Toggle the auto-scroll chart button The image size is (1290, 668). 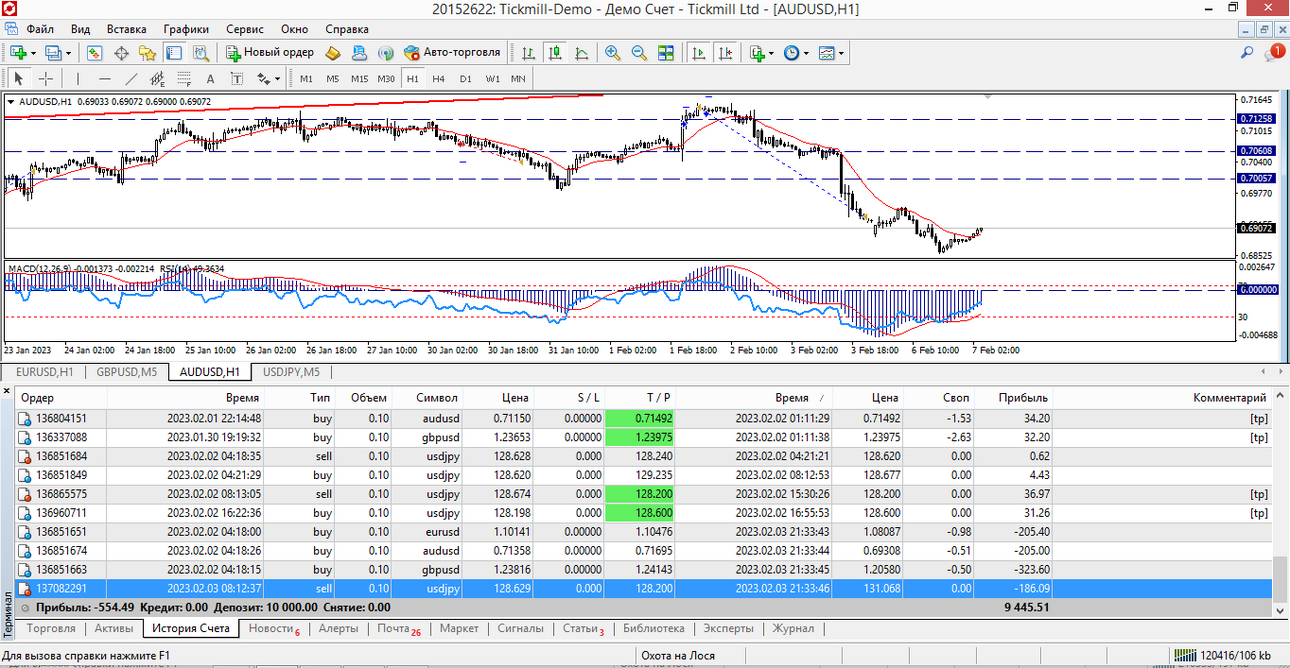(x=700, y=52)
